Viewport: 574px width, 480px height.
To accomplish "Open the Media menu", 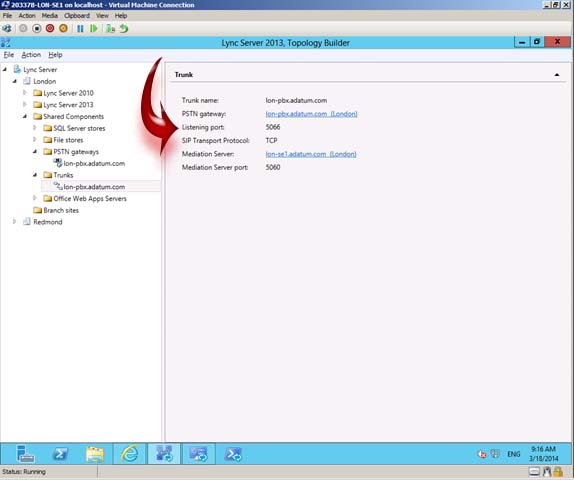I will (x=49, y=16).
